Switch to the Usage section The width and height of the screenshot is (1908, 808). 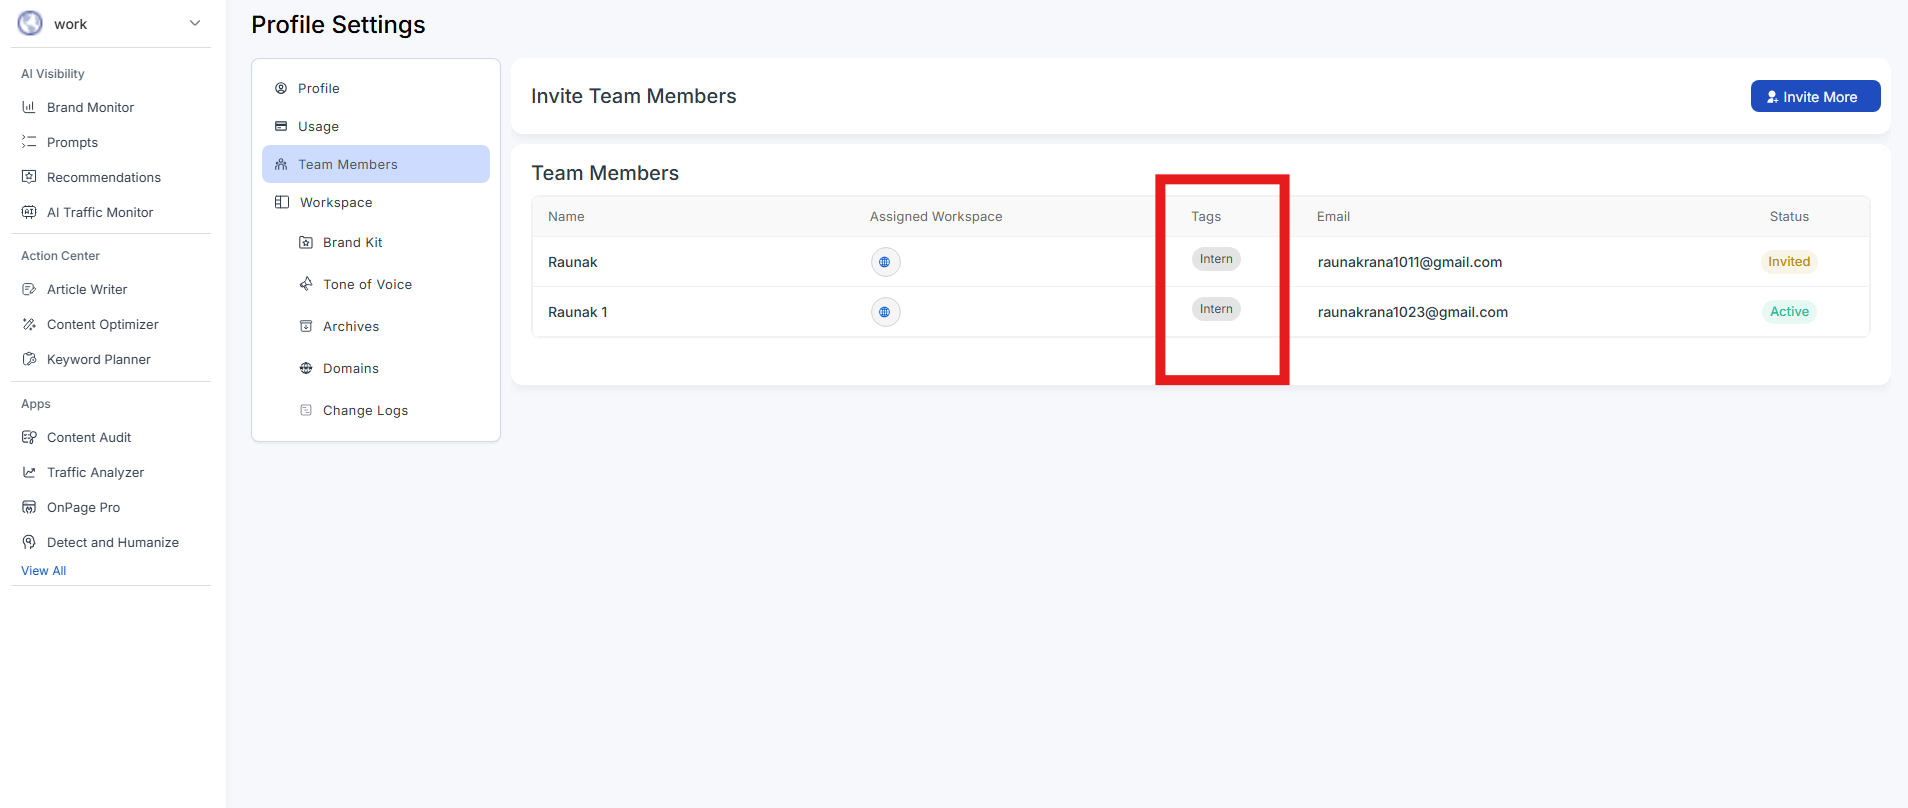pyautogui.click(x=318, y=126)
